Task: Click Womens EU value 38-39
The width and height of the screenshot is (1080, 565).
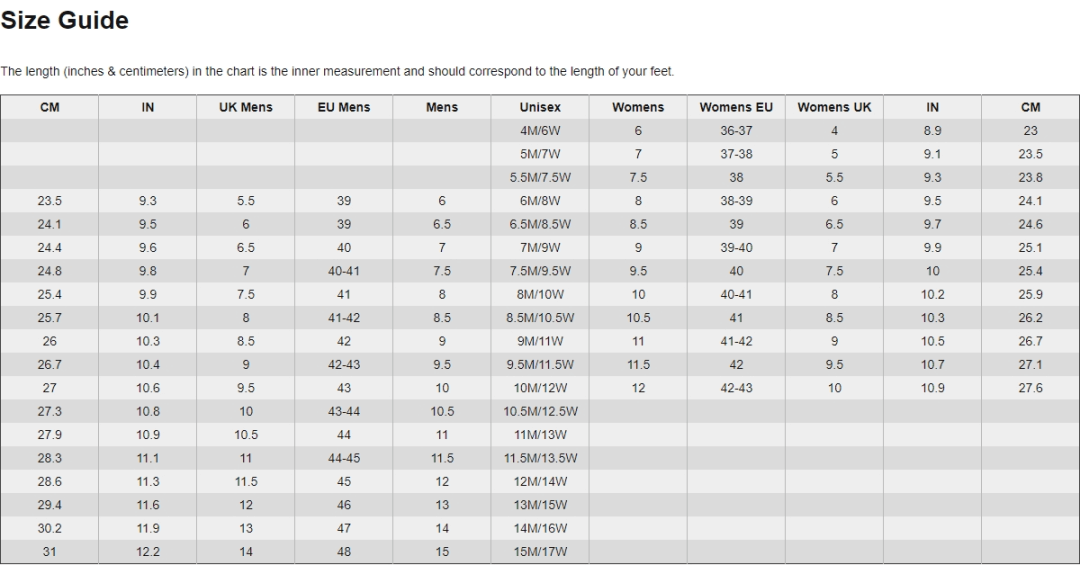Action: pos(736,201)
